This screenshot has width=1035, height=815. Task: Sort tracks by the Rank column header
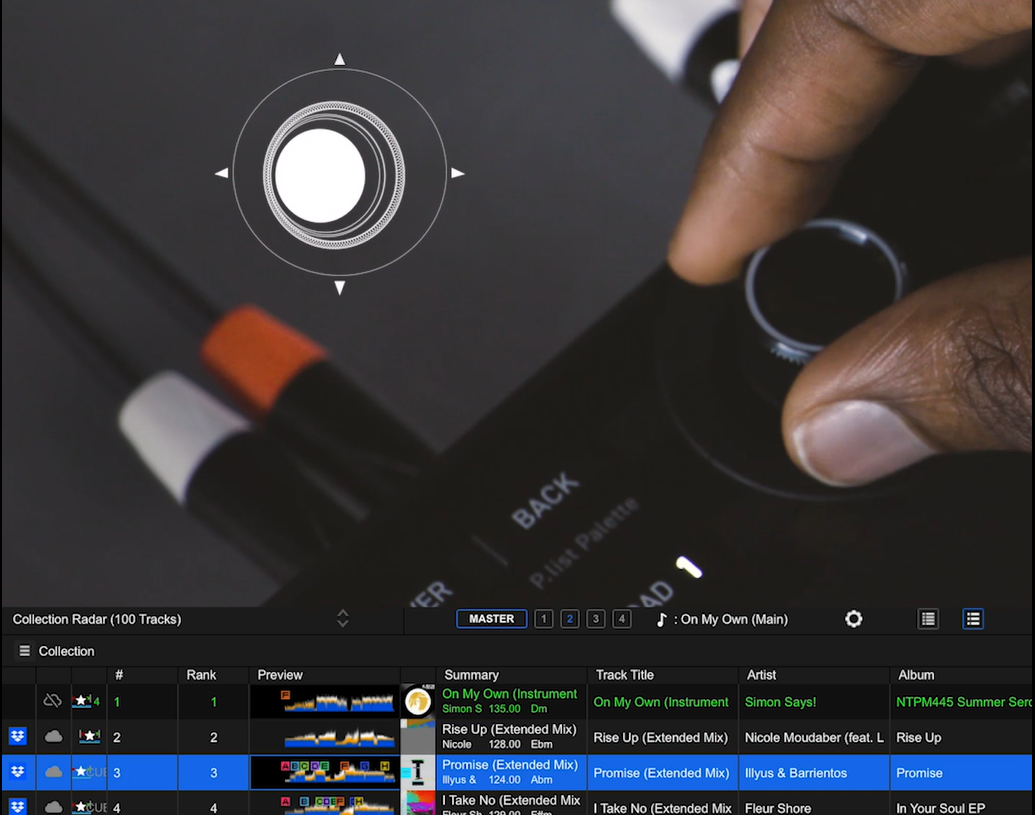[201, 675]
